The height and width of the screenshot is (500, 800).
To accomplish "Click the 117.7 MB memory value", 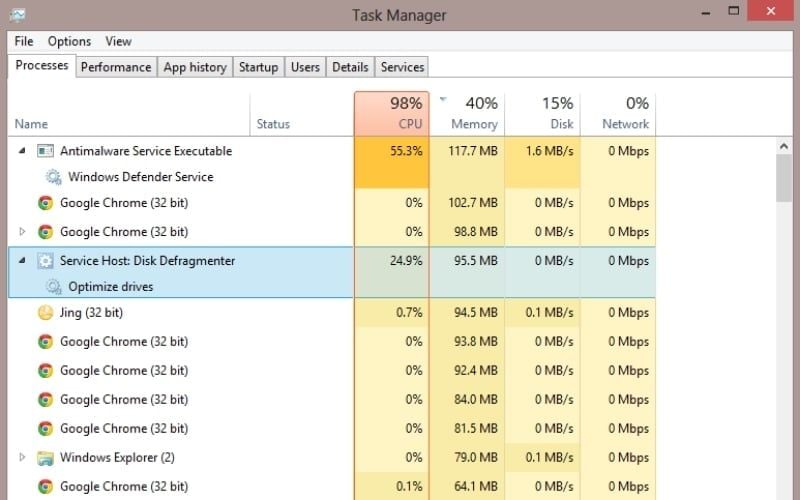I will coord(473,151).
